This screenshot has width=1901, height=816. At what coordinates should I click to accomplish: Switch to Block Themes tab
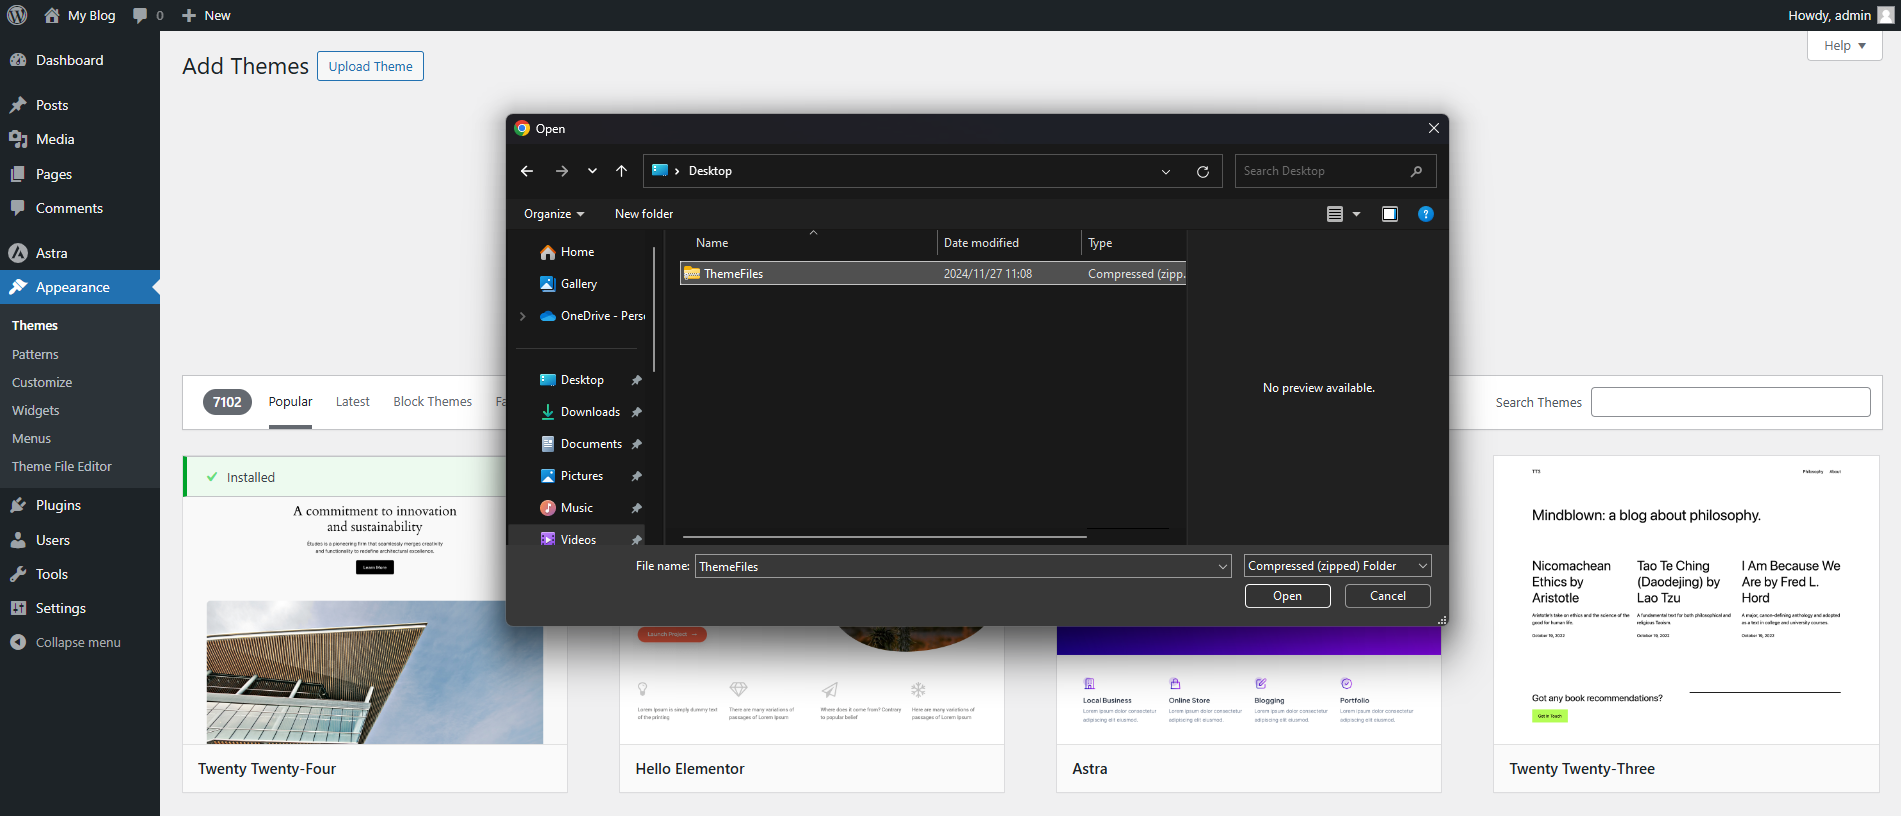(432, 401)
